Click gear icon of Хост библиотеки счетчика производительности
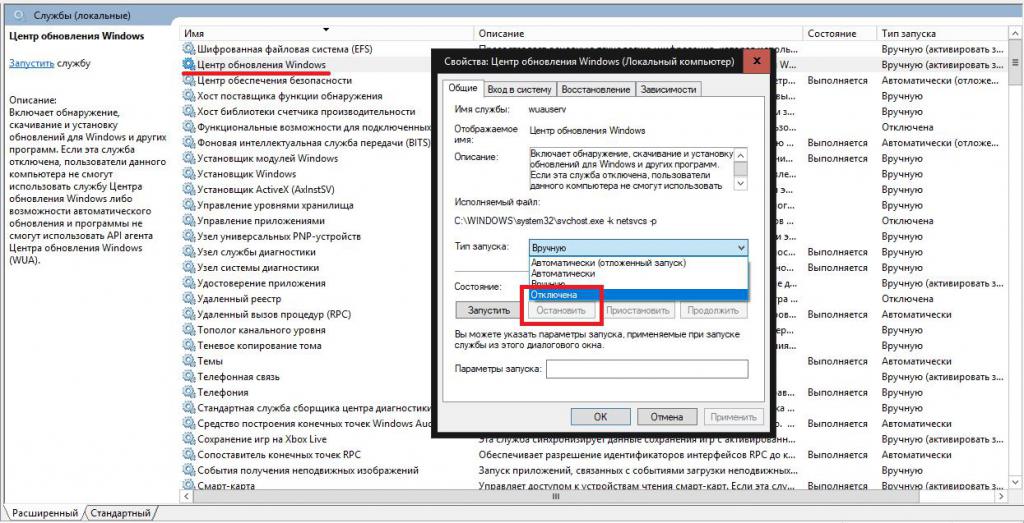The width and height of the screenshot is (1024, 523). [x=189, y=112]
